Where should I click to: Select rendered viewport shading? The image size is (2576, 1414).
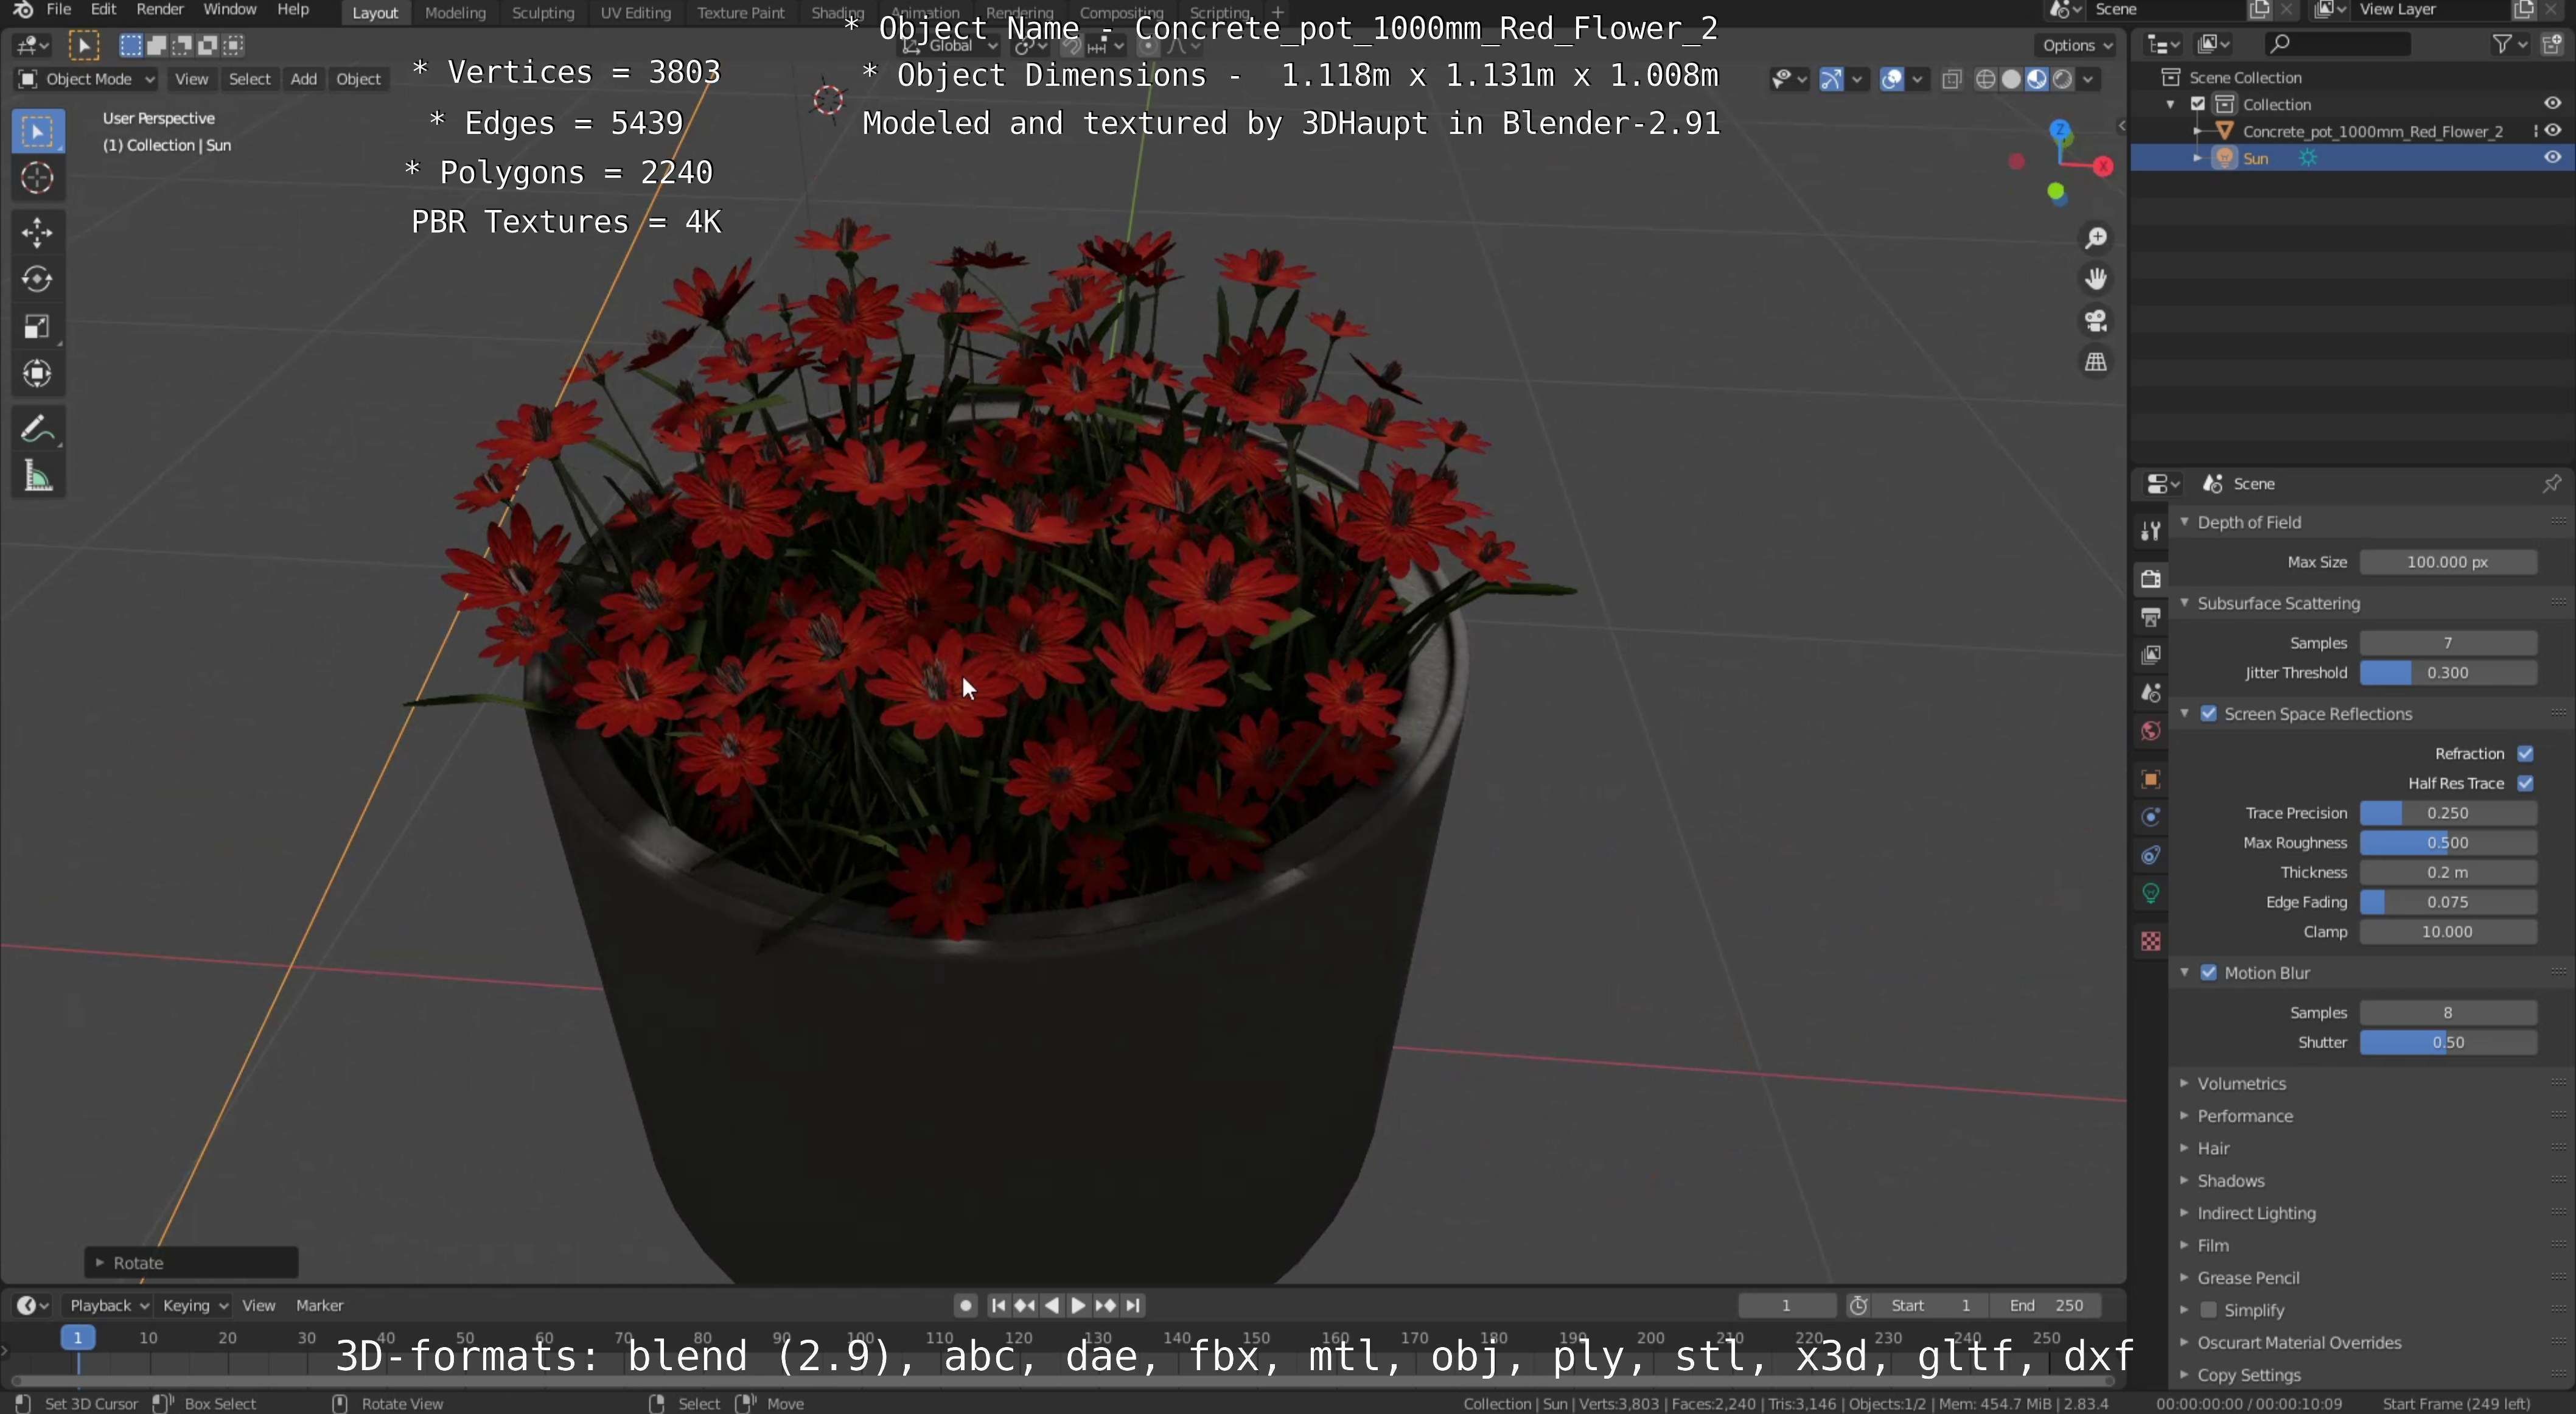coord(2062,79)
